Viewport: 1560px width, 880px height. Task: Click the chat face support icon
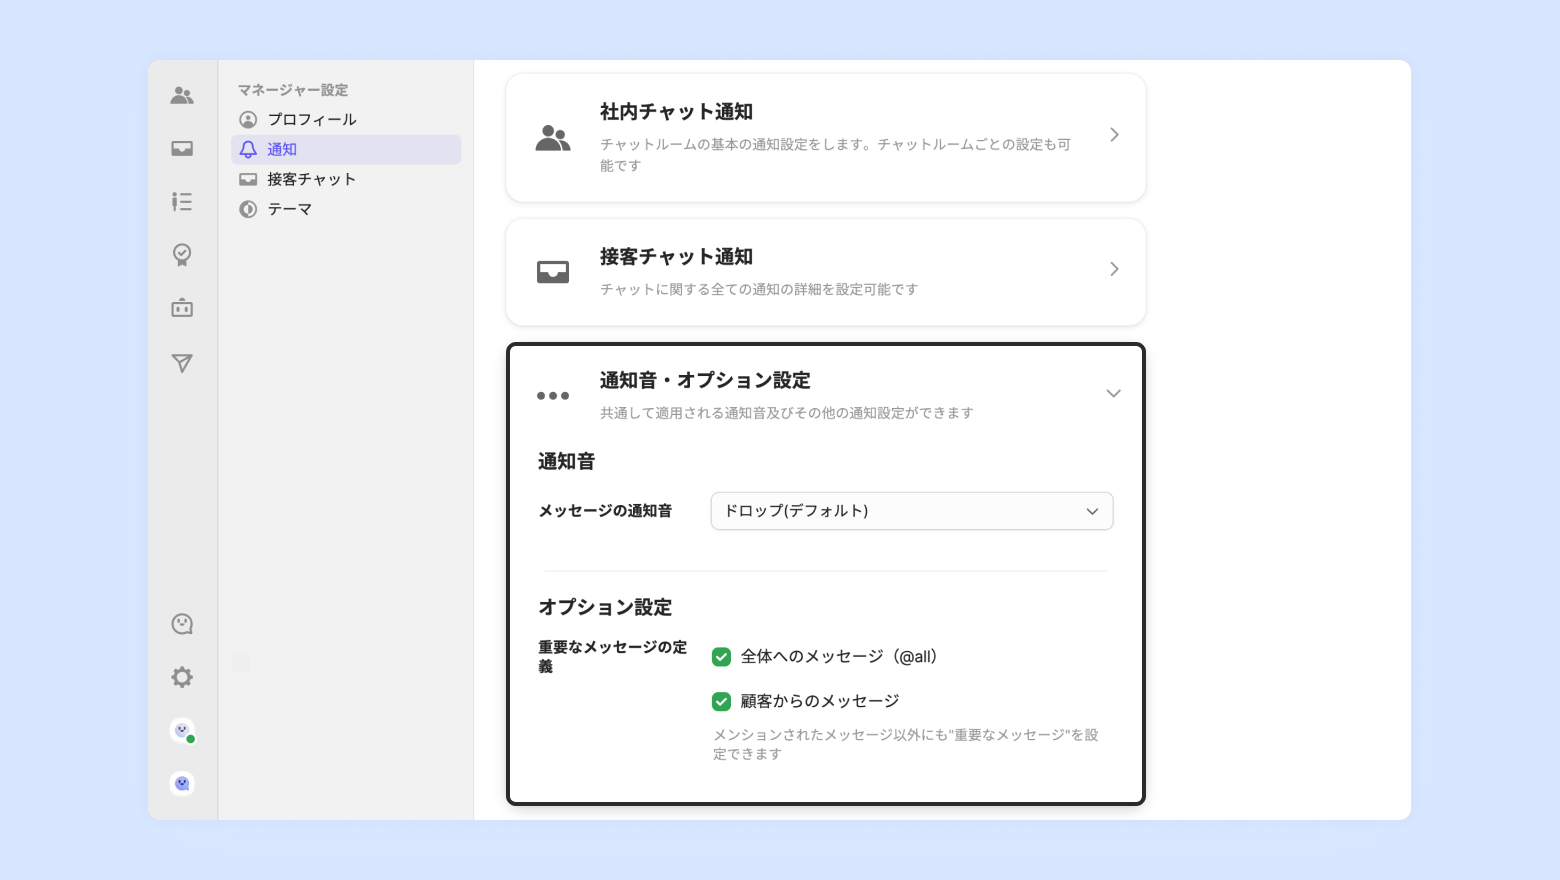coord(182,624)
